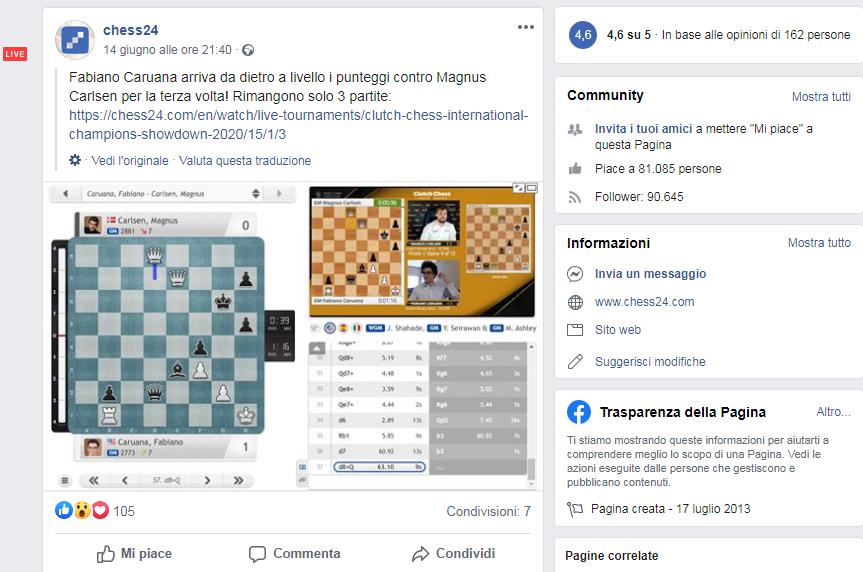
Task: Open the chess24 page profile picture
Action: coord(75,40)
